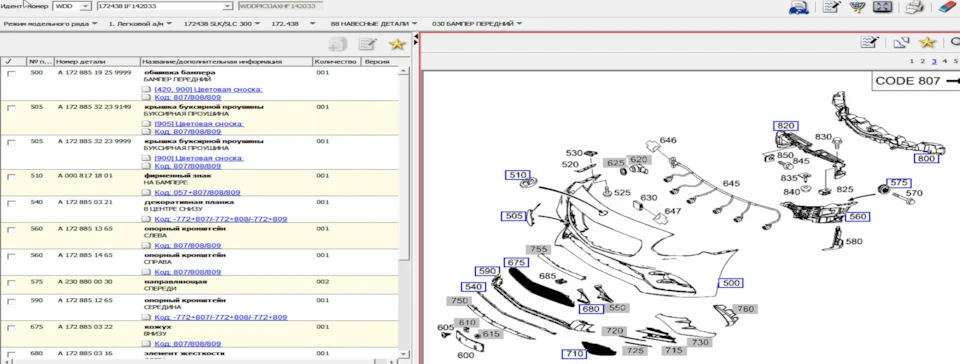The width and height of the screenshot is (960, 364).
Task: Go to diagram page 4
Action: coord(945,61)
